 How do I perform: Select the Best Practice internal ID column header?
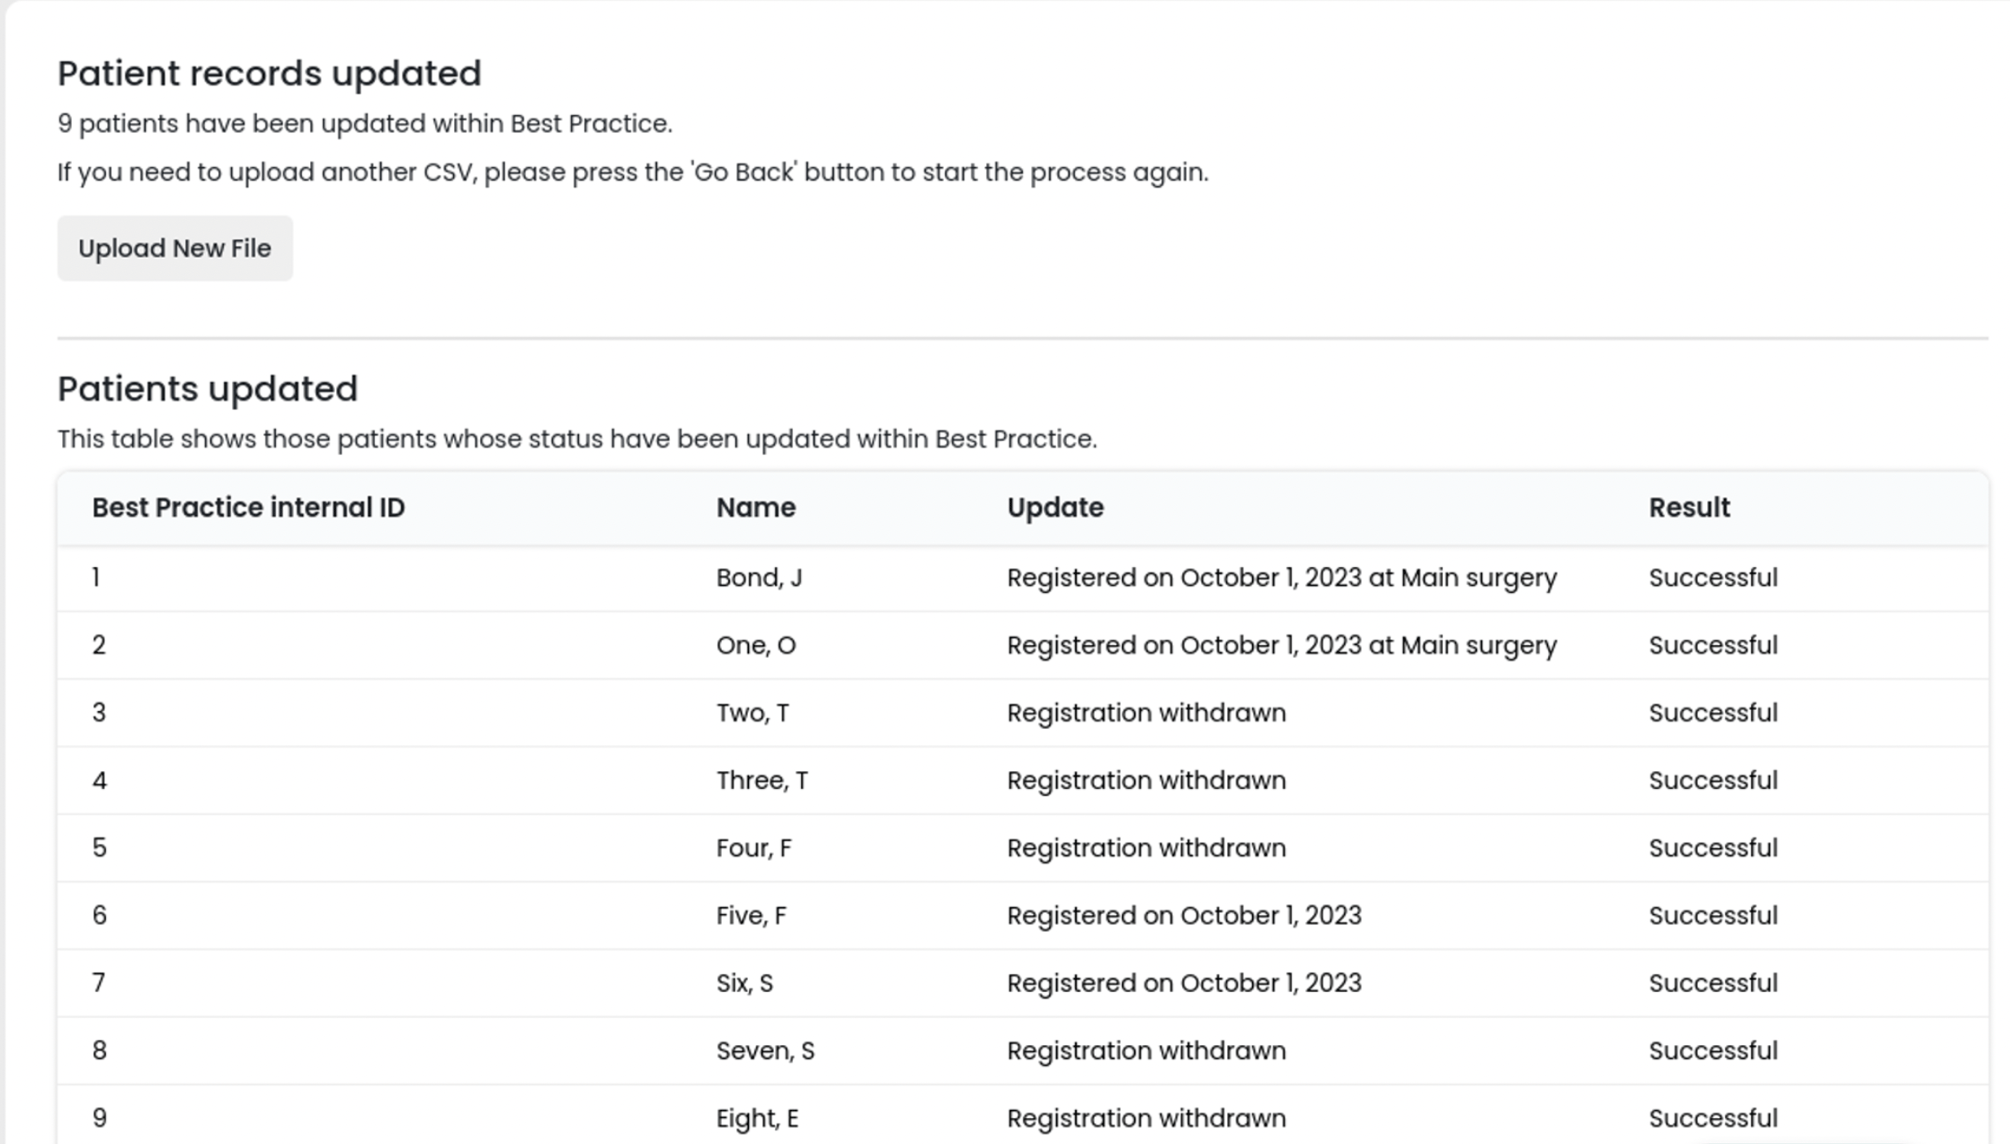[247, 507]
